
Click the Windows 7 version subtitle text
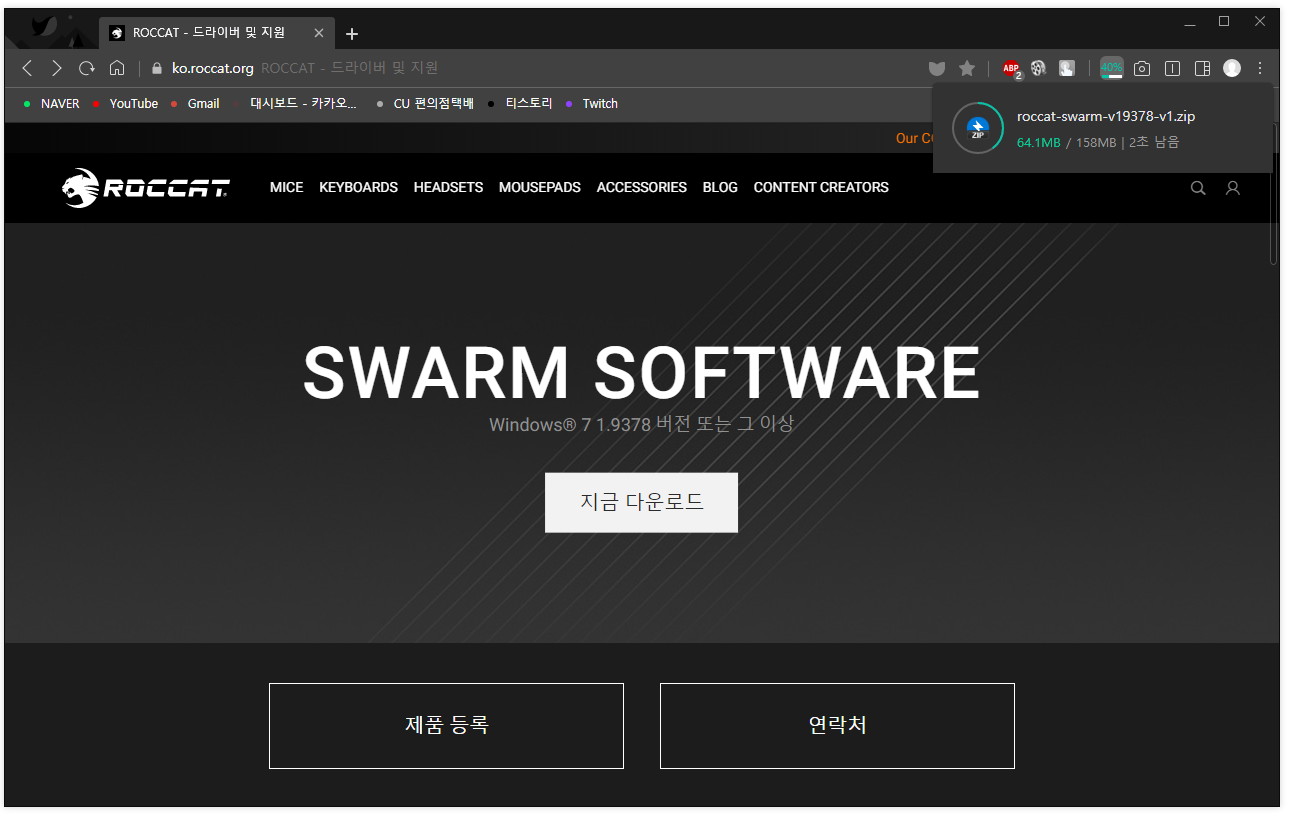tap(641, 424)
